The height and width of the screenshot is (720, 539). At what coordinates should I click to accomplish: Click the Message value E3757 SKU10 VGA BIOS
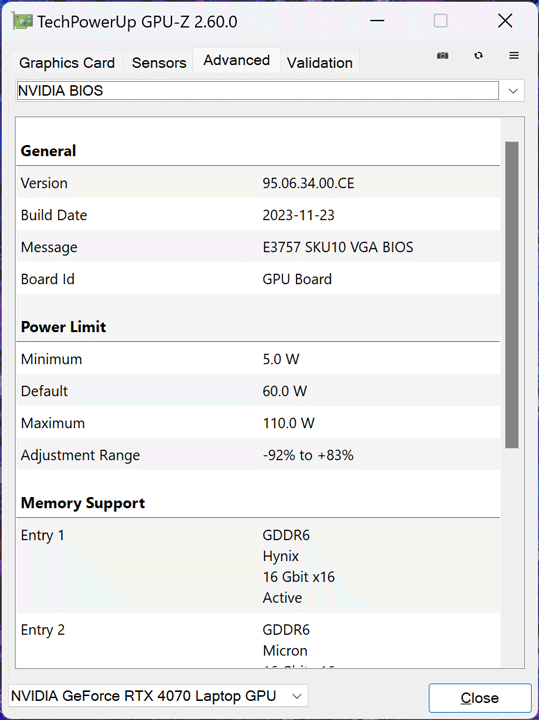337,247
